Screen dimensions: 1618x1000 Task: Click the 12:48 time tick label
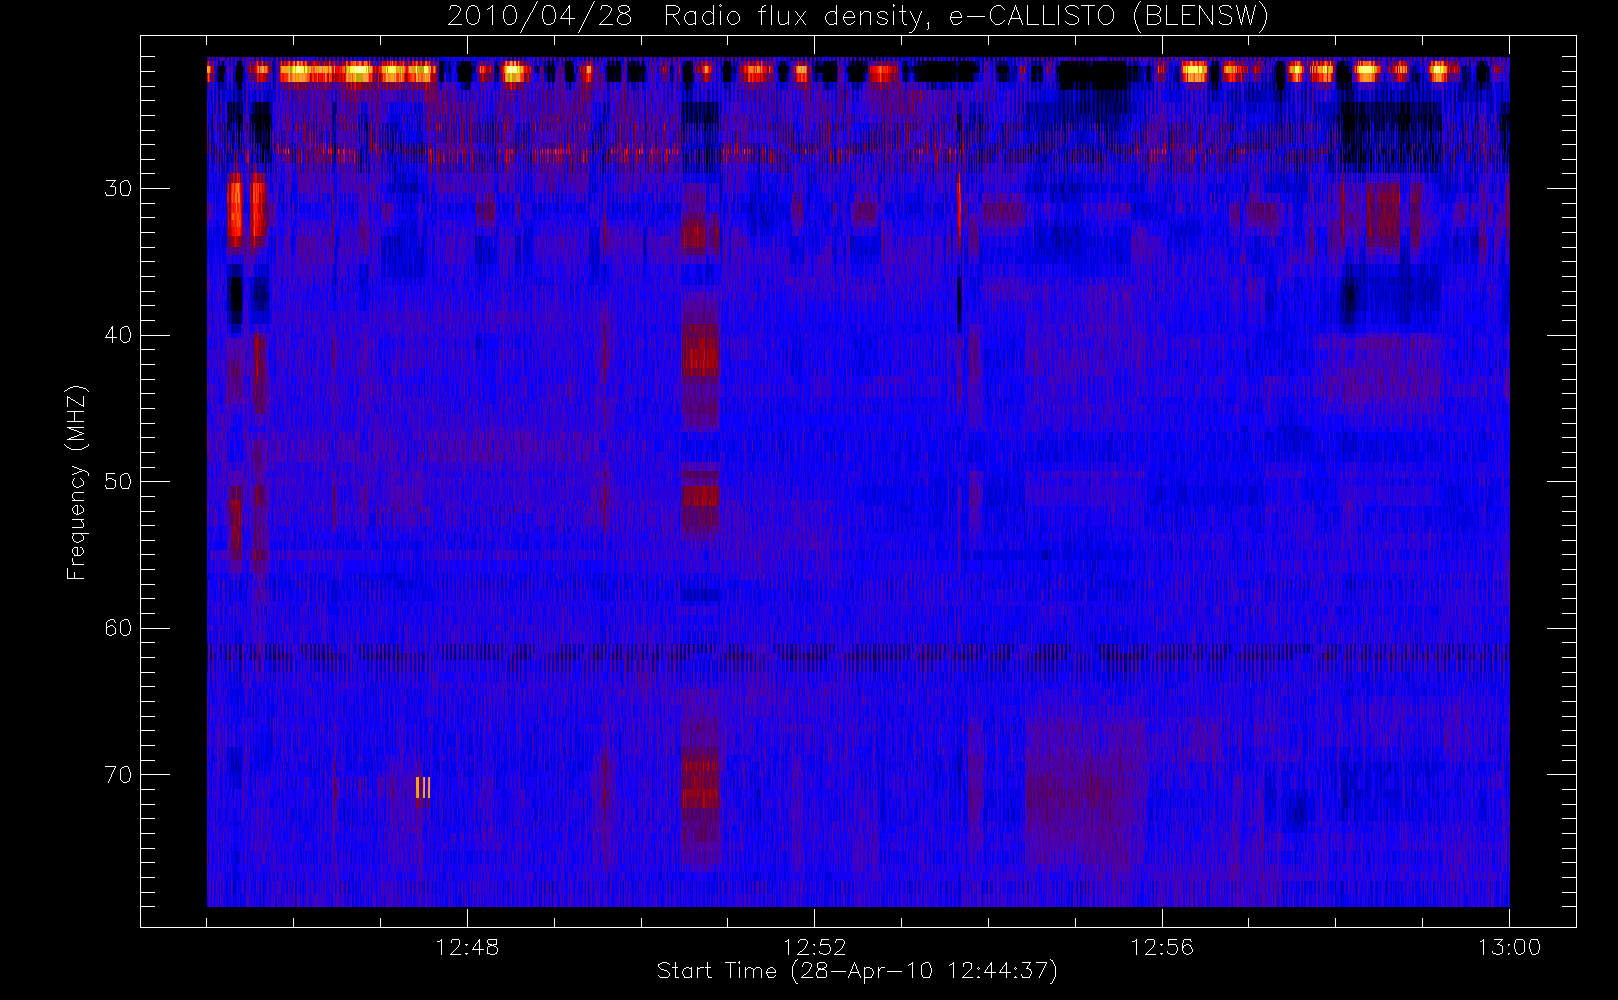coord(467,947)
